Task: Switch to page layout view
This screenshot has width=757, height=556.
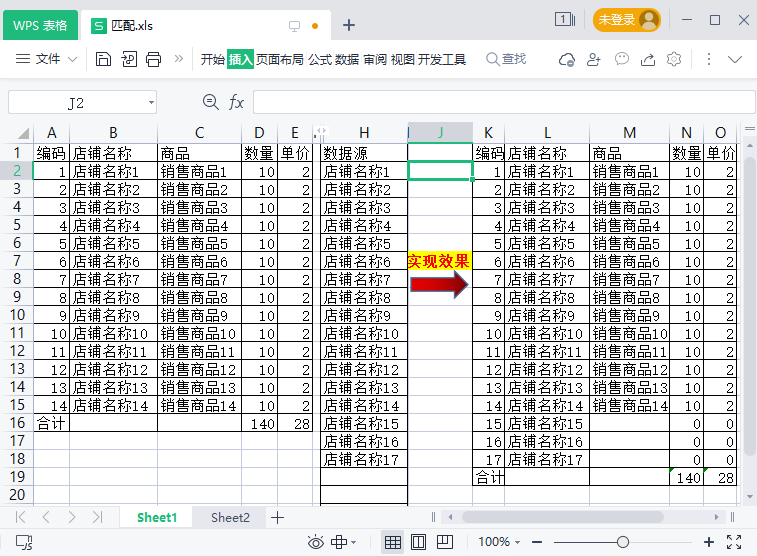Action: [419, 542]
